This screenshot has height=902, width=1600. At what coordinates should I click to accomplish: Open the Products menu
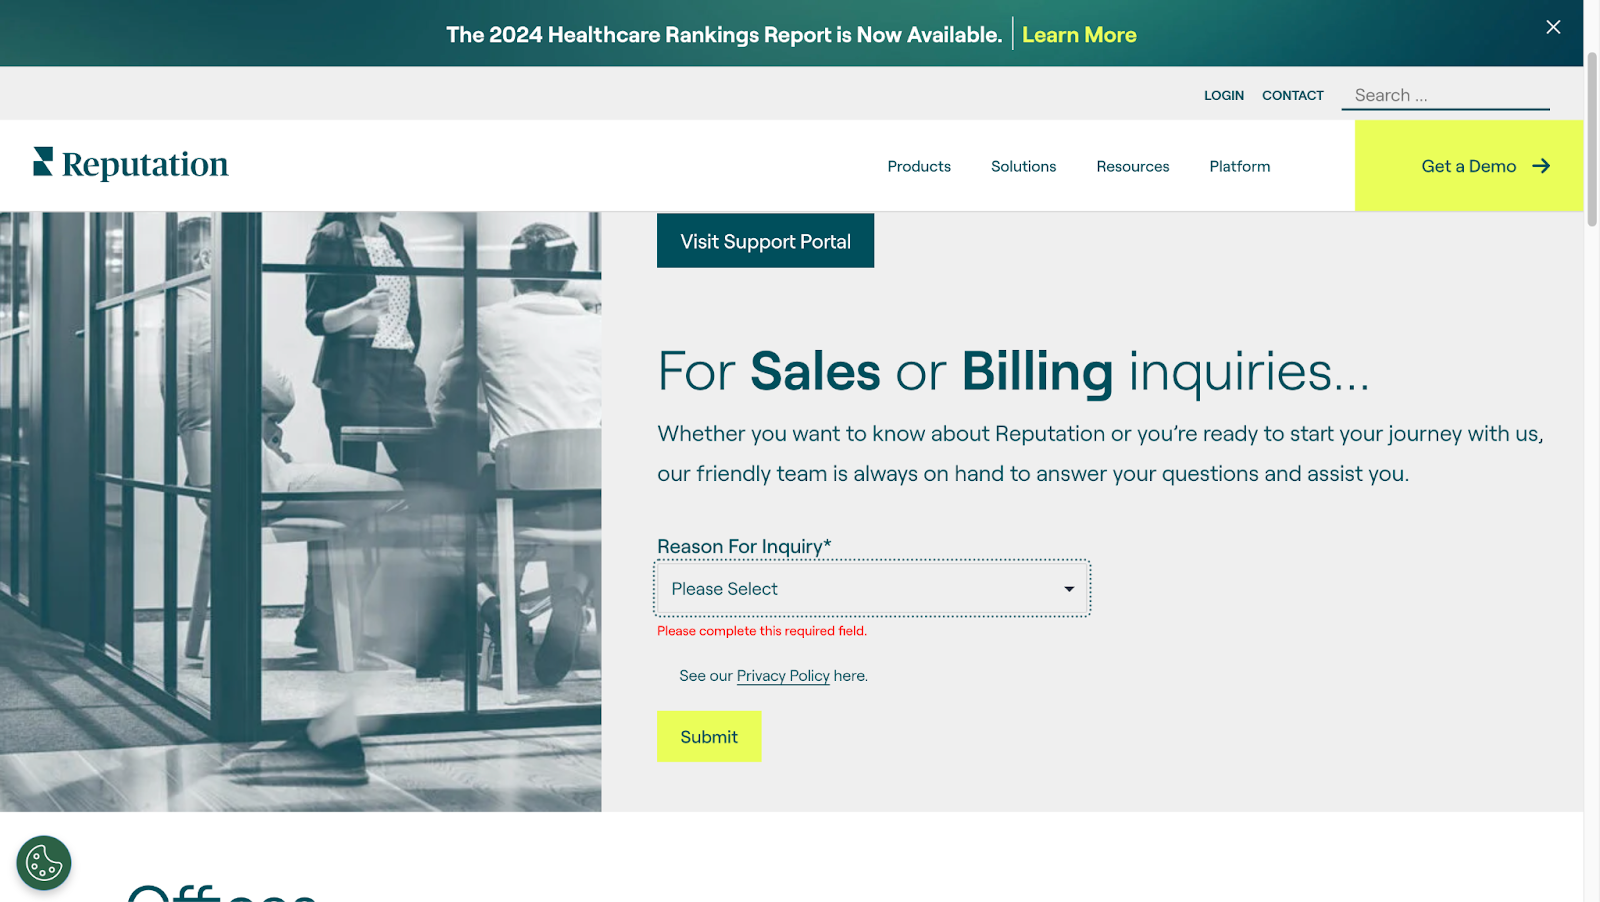click(919, 166)
